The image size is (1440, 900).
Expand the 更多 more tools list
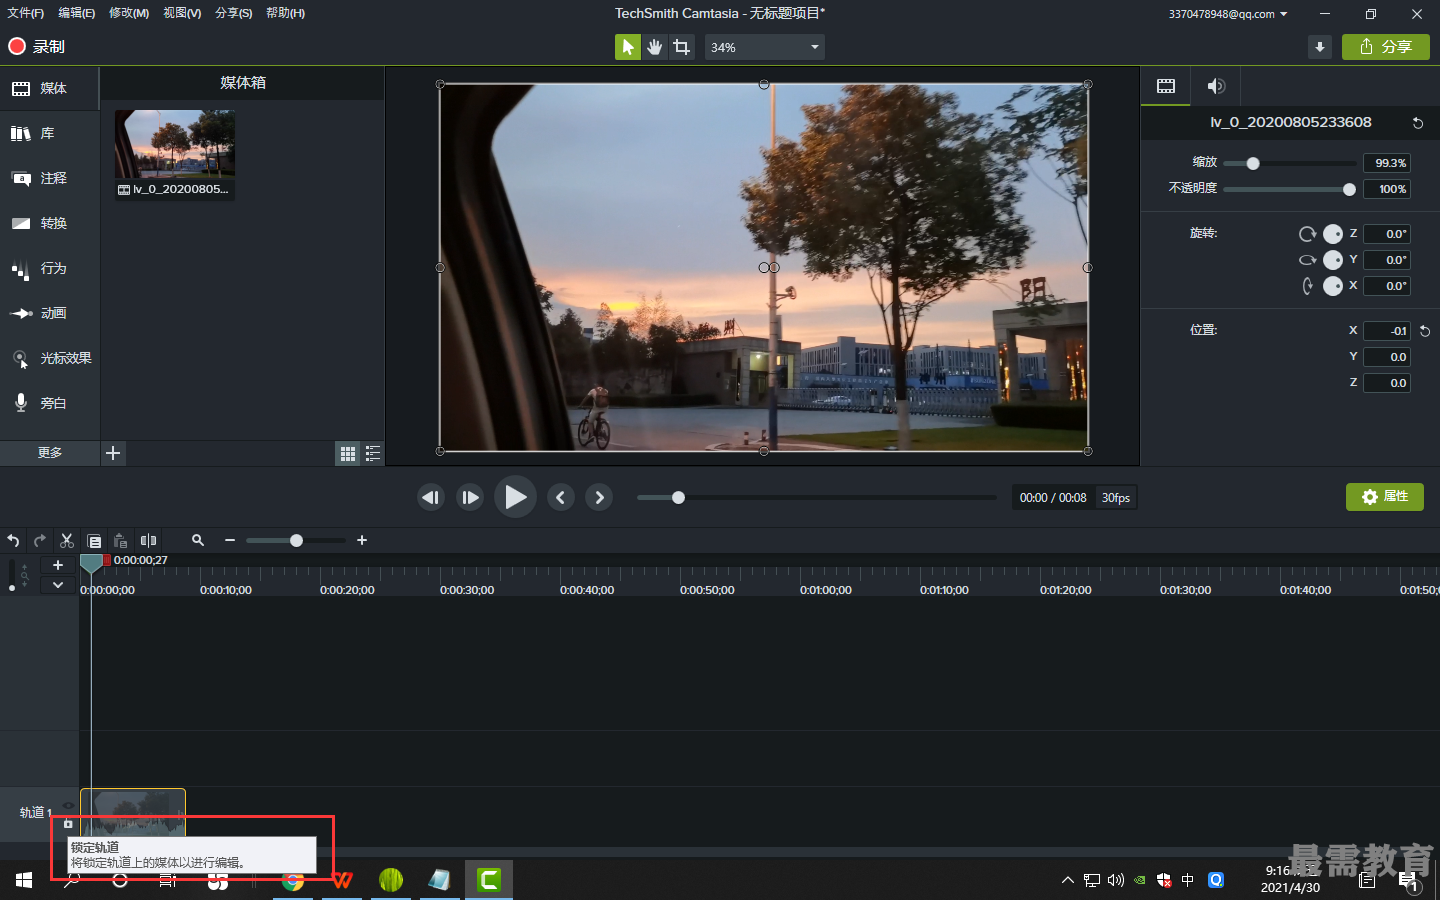[x=50, y=453]
